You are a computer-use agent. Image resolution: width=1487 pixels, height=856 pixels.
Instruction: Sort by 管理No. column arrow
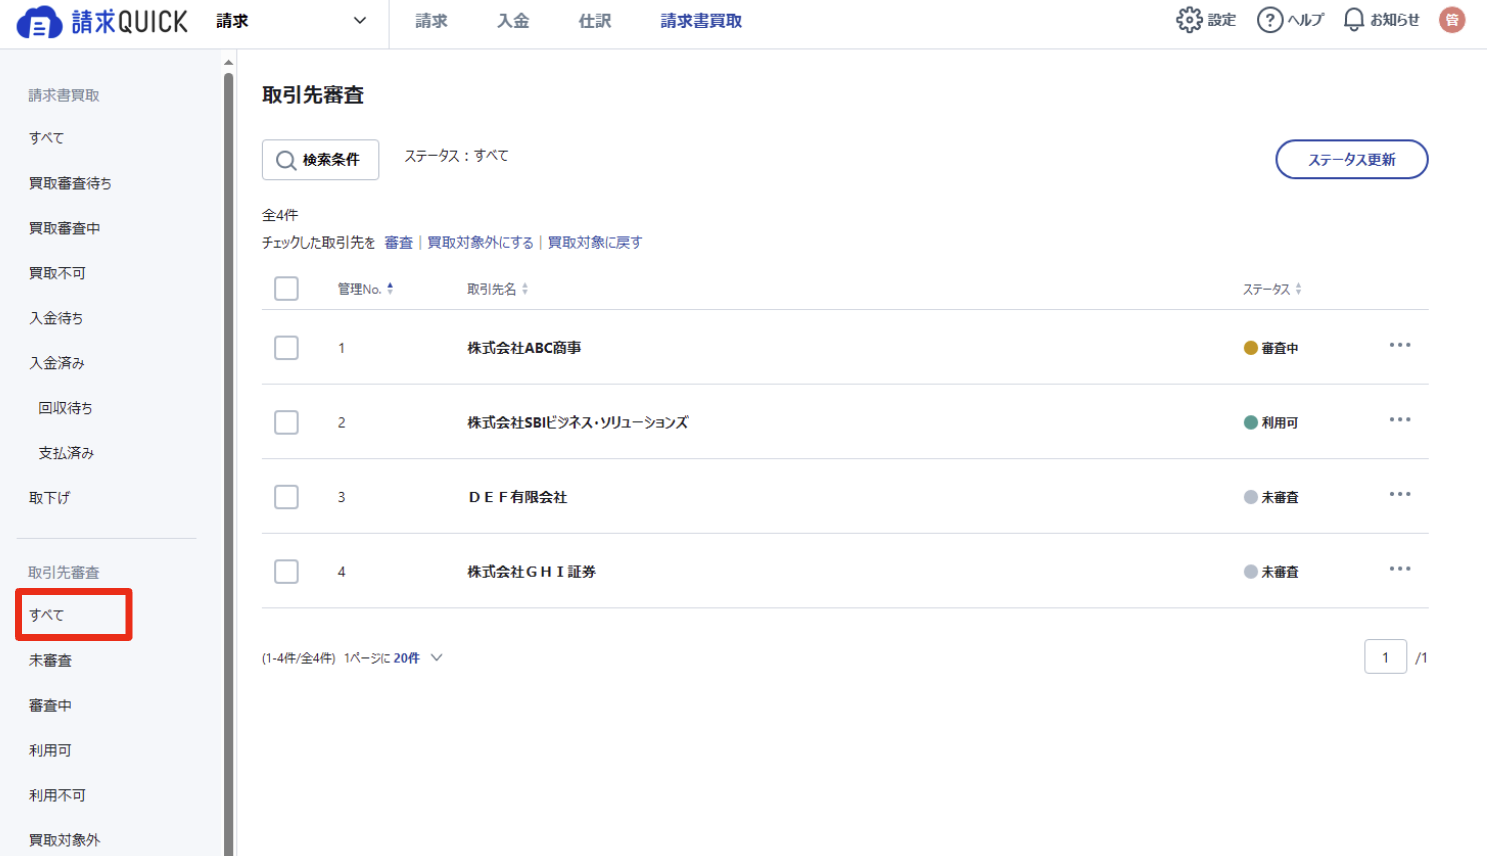click(390, 288)
